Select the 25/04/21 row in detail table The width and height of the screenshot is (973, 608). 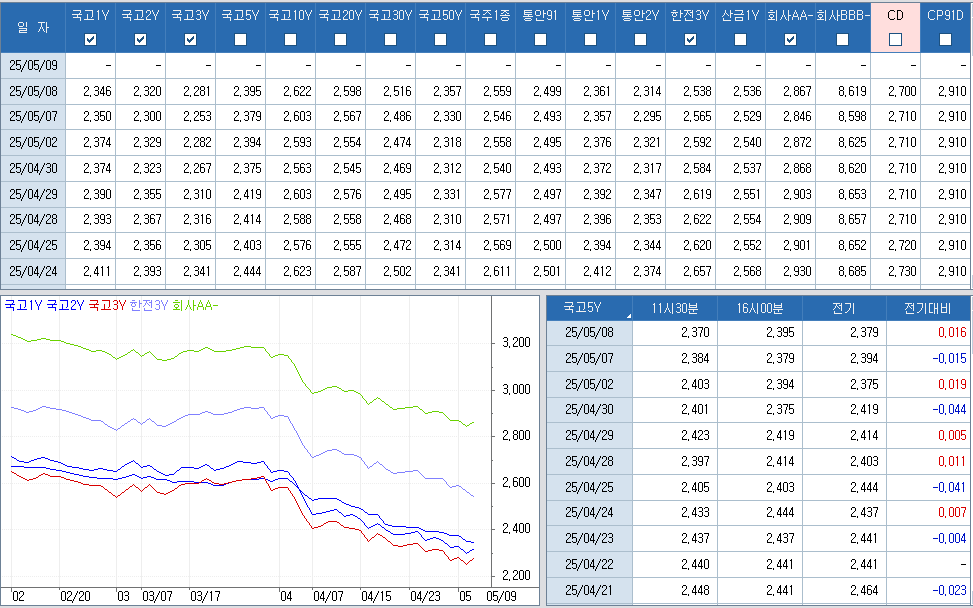coord(589,590)
